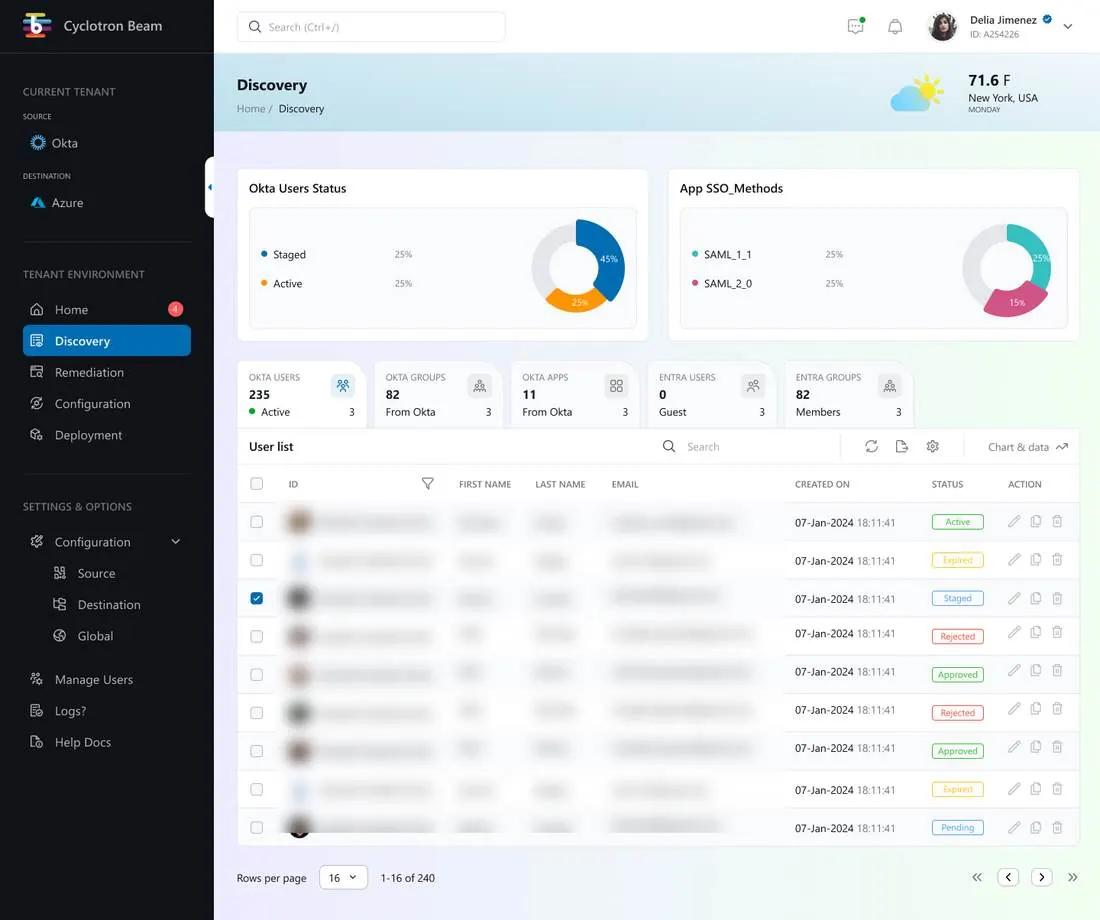Open the Destination settings item
Image resolution: width=1100 pixels, height=920 pixels.
[97, 605]
